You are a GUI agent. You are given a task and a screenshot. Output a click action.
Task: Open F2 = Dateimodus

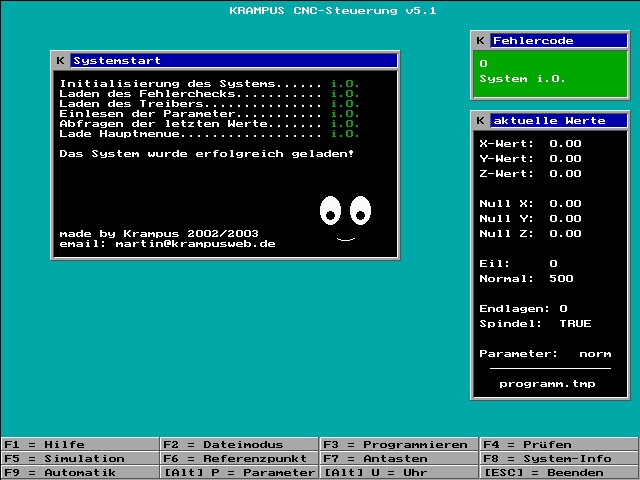point(239,444)
